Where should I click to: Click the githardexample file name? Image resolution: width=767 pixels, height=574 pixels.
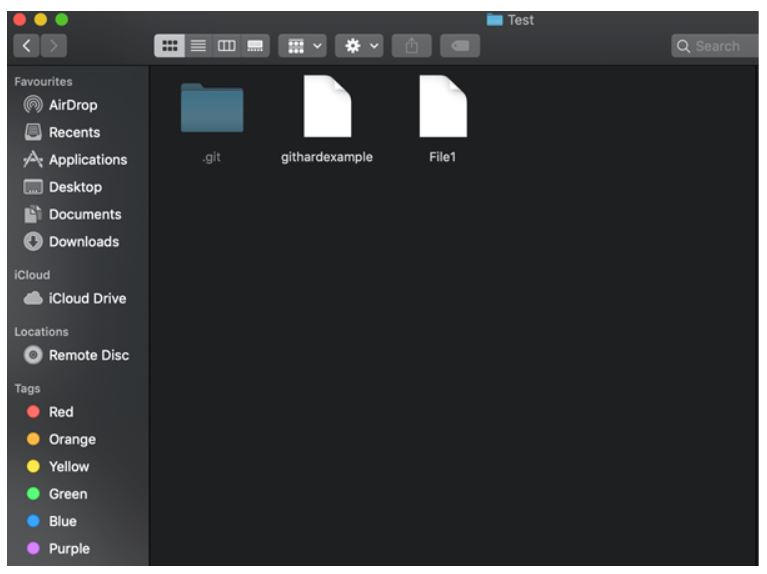[x=327, y=157]
